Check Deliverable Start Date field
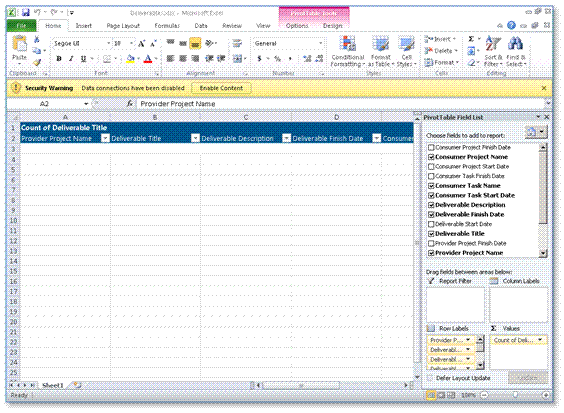The width and height of the screenshot is (564, 413). [431, 224]
